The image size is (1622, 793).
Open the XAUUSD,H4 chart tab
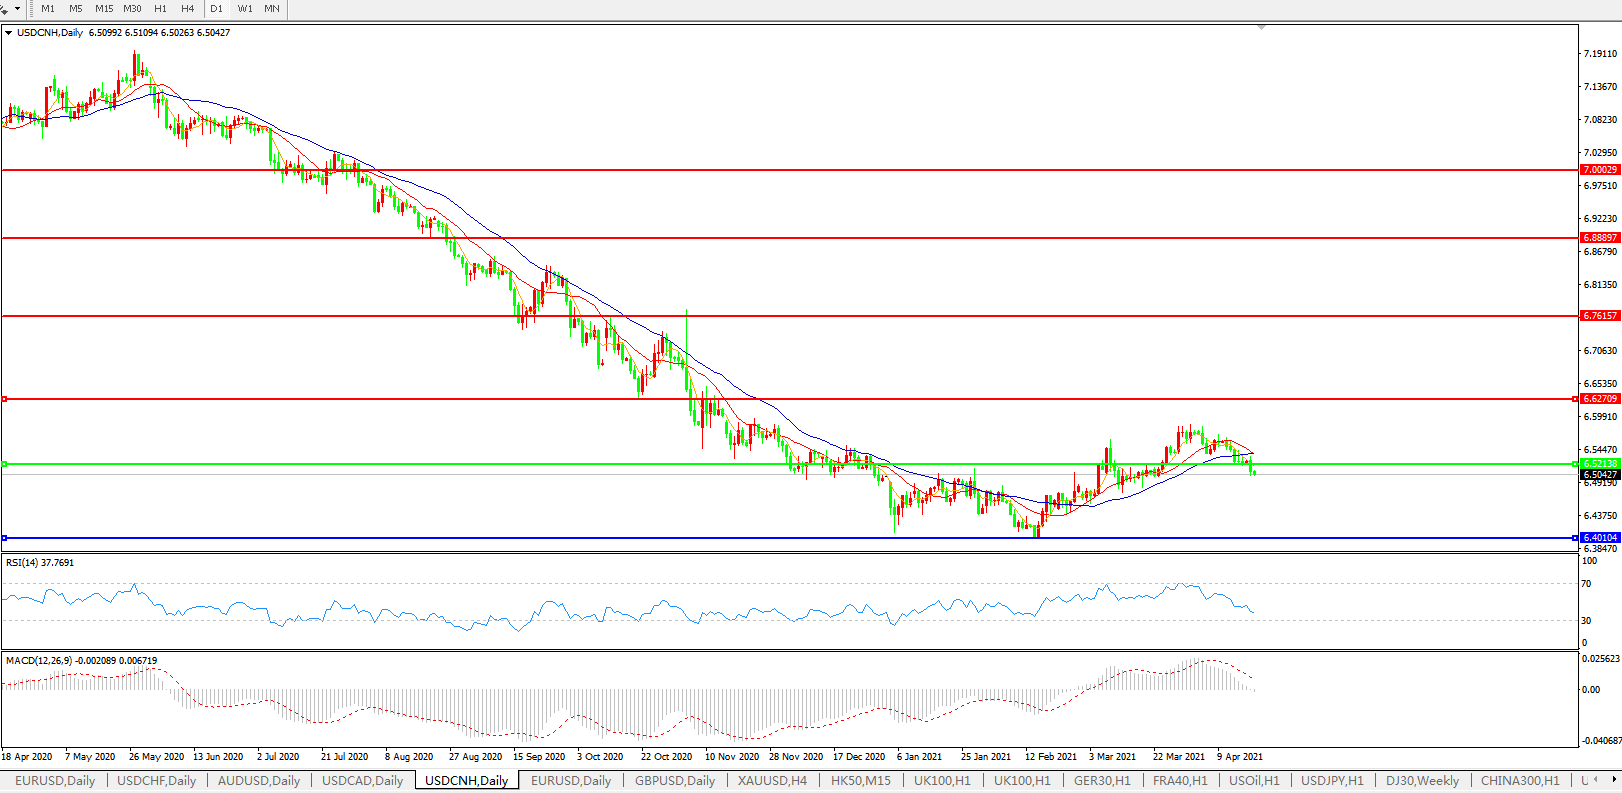tap(772, 781)
